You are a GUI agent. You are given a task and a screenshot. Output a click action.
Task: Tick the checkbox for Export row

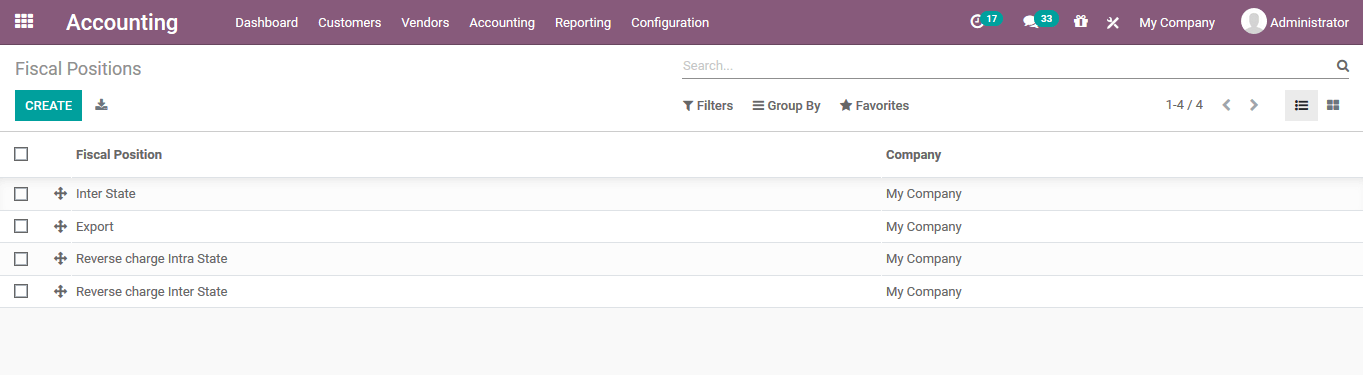pyautogui.click(x=21, y=226)
